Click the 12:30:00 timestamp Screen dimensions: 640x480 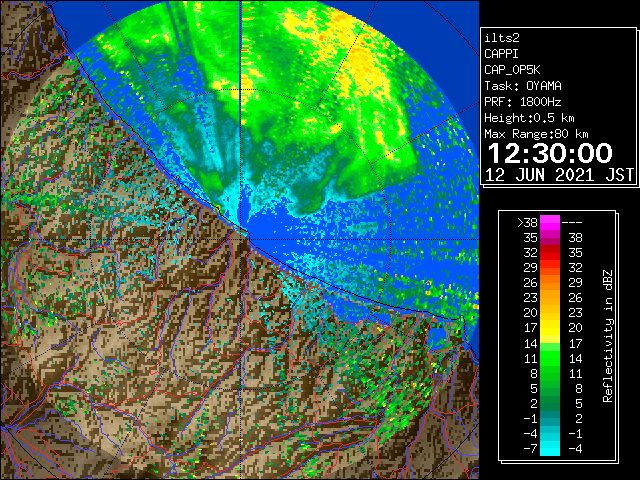[x=550, y=153]
